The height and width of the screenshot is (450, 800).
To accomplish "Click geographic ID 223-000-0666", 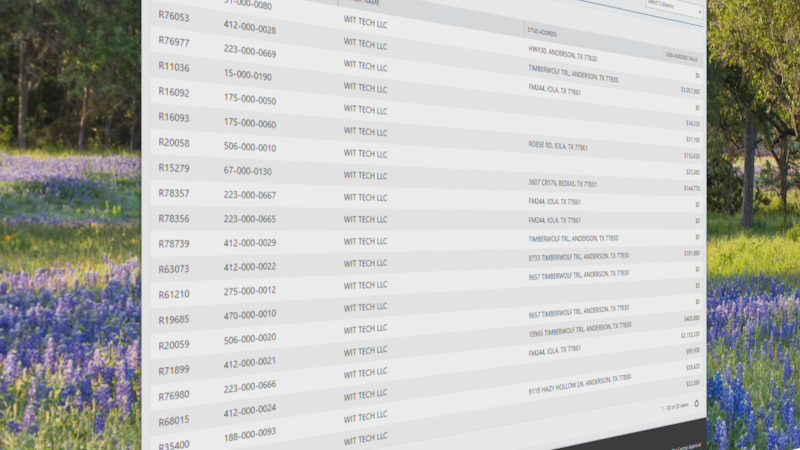I will pos(249,386).
